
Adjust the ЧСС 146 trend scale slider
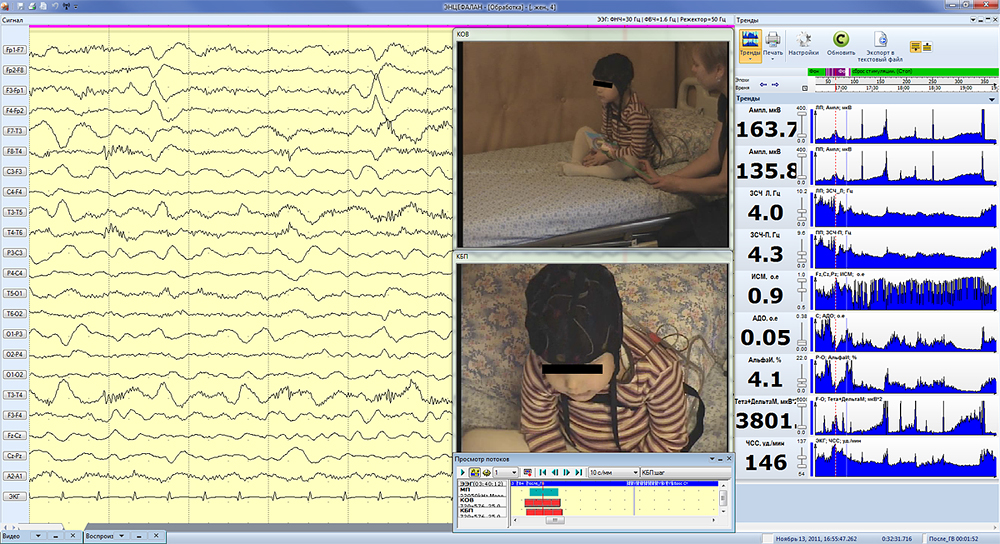802,457
